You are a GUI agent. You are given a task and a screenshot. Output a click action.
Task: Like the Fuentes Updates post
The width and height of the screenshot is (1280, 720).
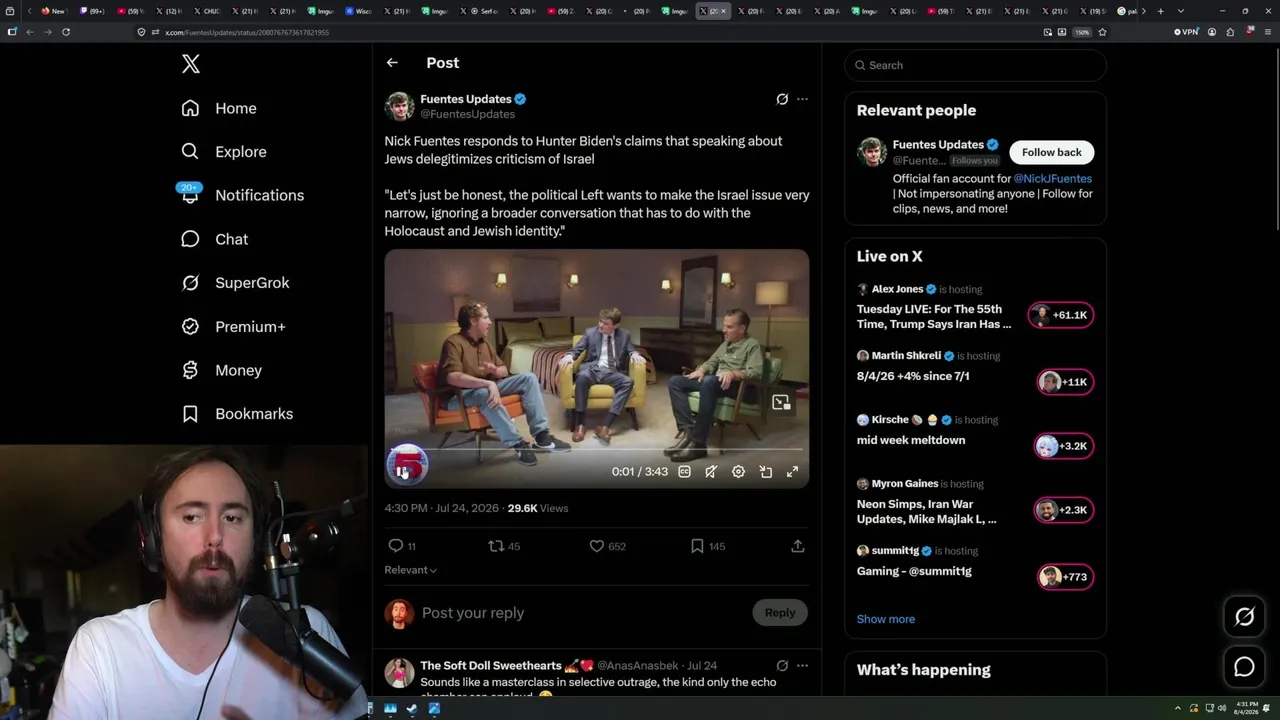(x=597, y=546)
